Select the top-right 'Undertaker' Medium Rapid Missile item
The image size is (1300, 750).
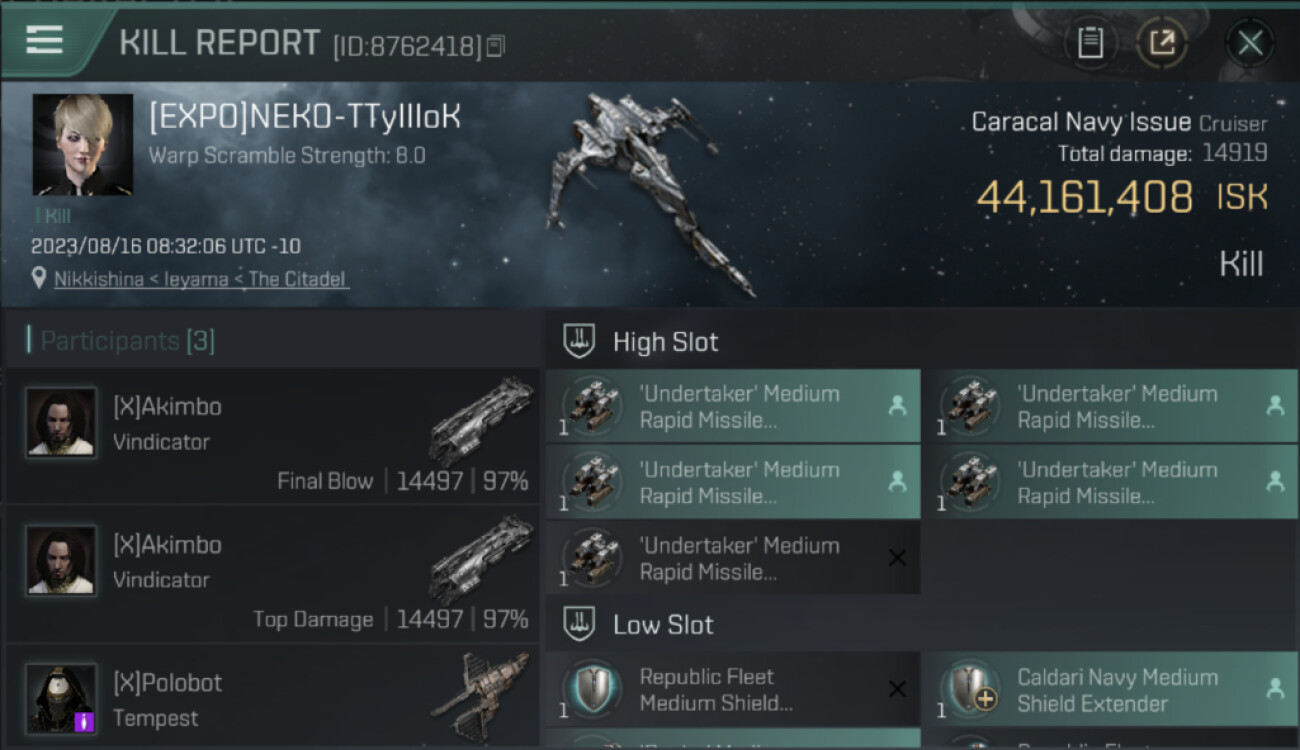coord(1110,406)
